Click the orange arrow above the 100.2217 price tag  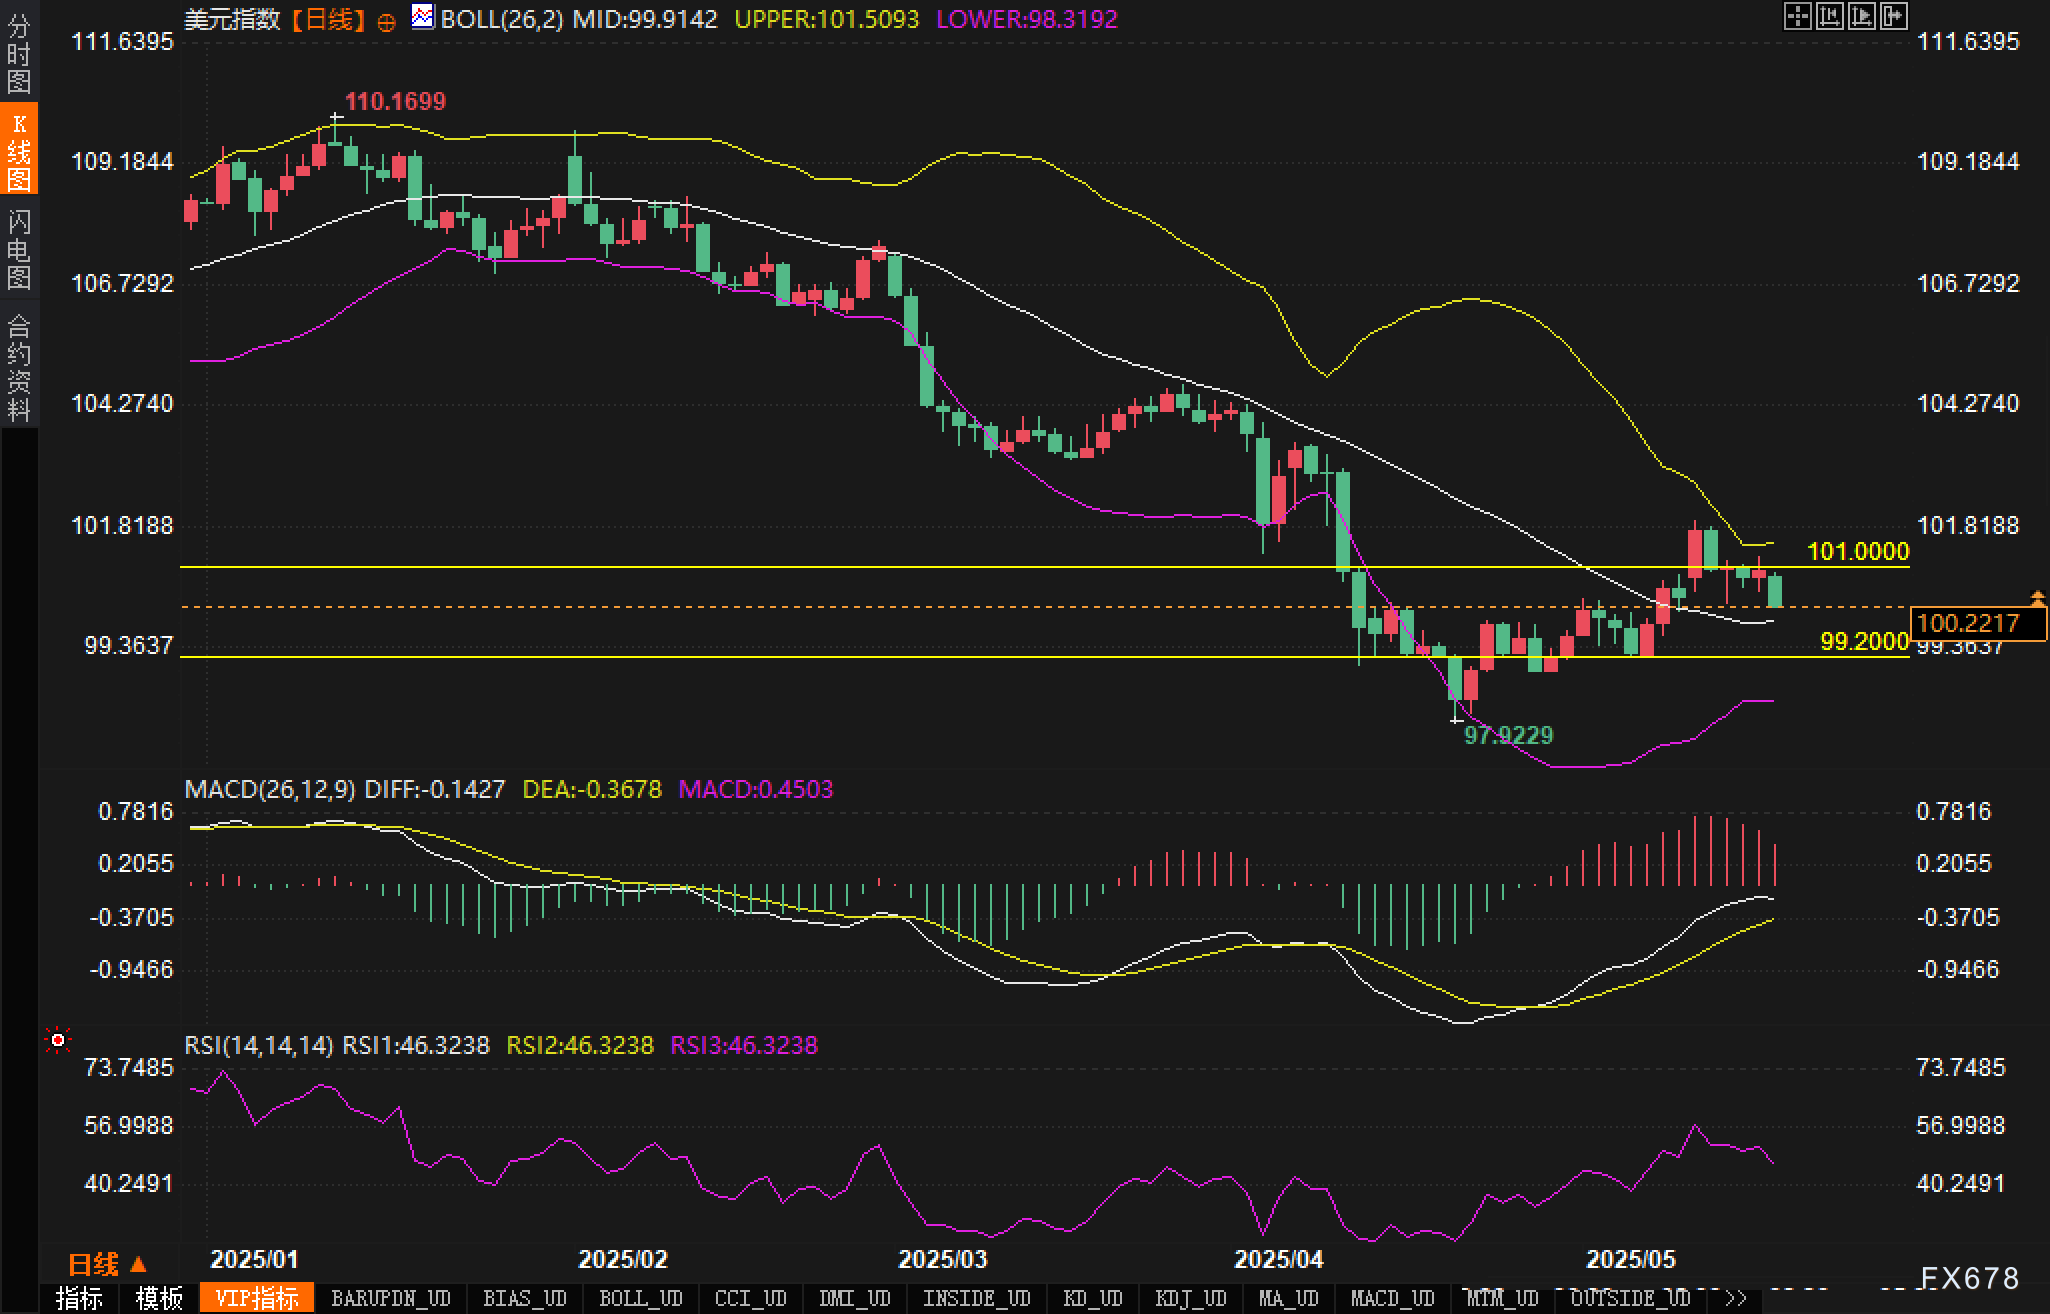(x=2037, y=598)
